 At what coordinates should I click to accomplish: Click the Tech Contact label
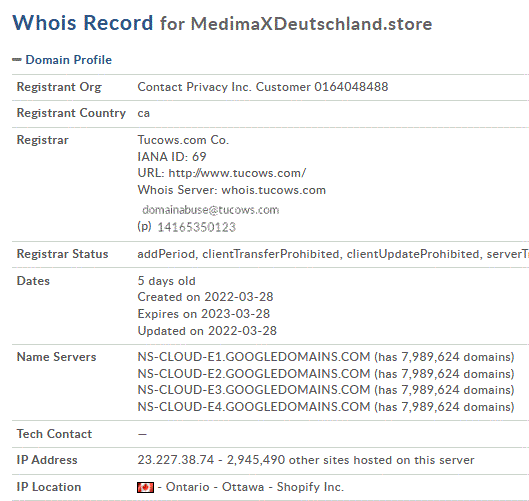click(54, 434)
